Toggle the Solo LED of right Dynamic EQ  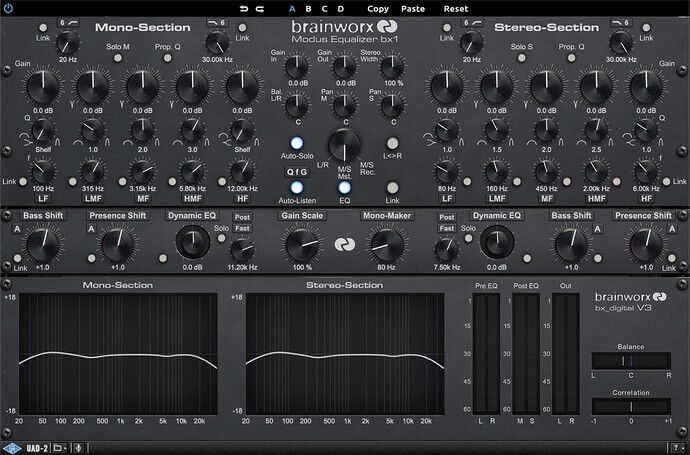coord(469,238)
